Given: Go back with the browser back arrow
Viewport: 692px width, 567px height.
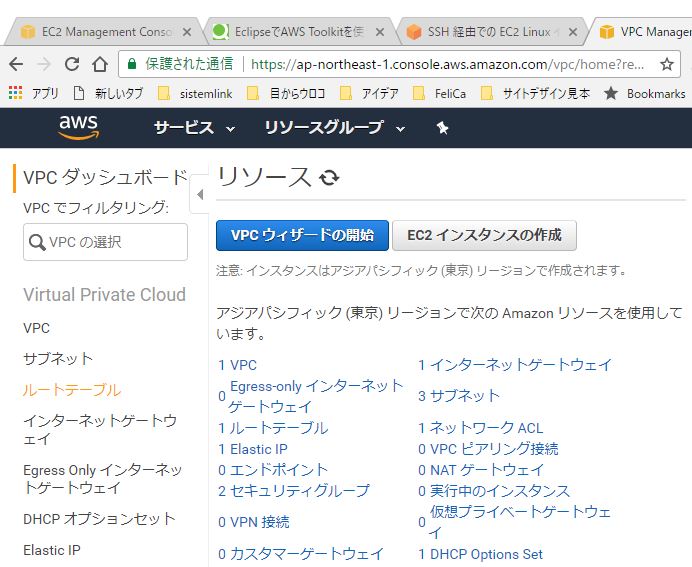Looking at the screenshot, I should coord(16,64).
